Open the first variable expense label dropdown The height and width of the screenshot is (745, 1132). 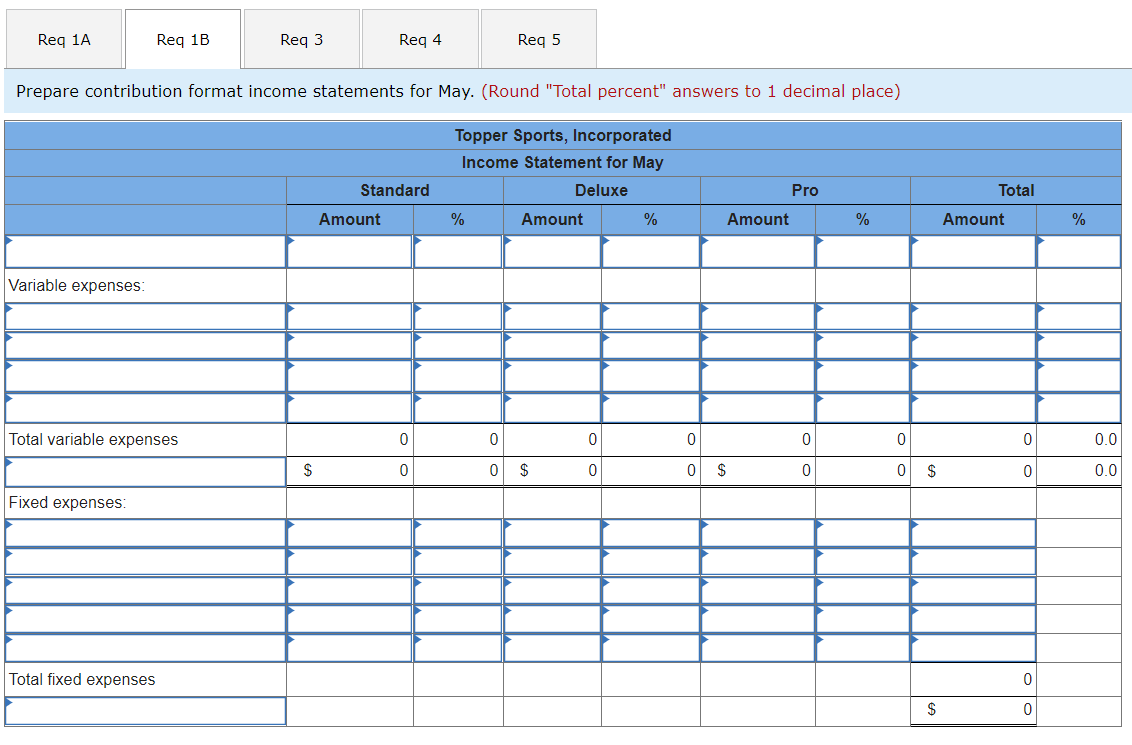click(146, 317)
